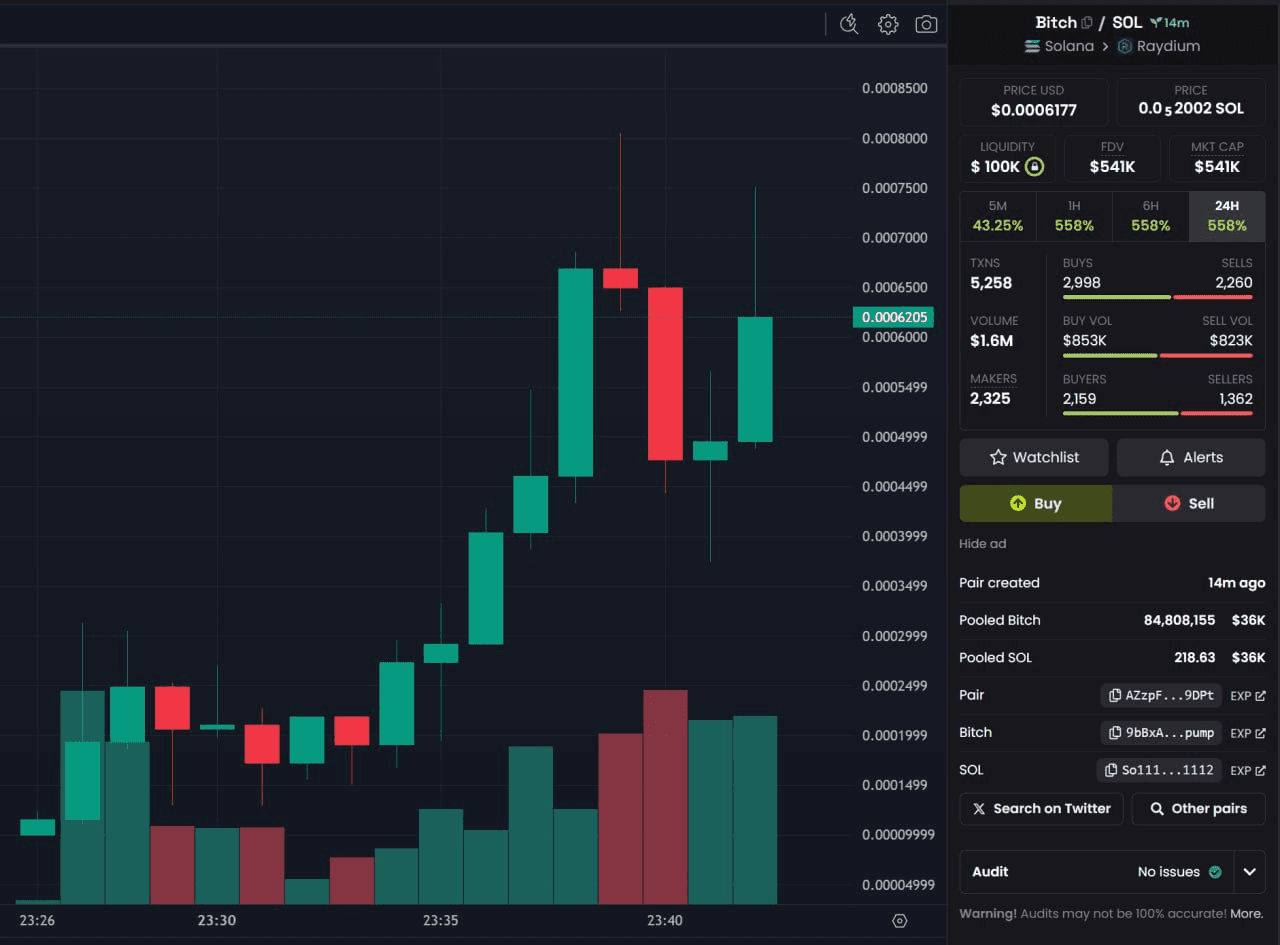The width and height of the screenshot is (1280, 945).
Task: Open Other pairs list
Action: click(1198, 808)
